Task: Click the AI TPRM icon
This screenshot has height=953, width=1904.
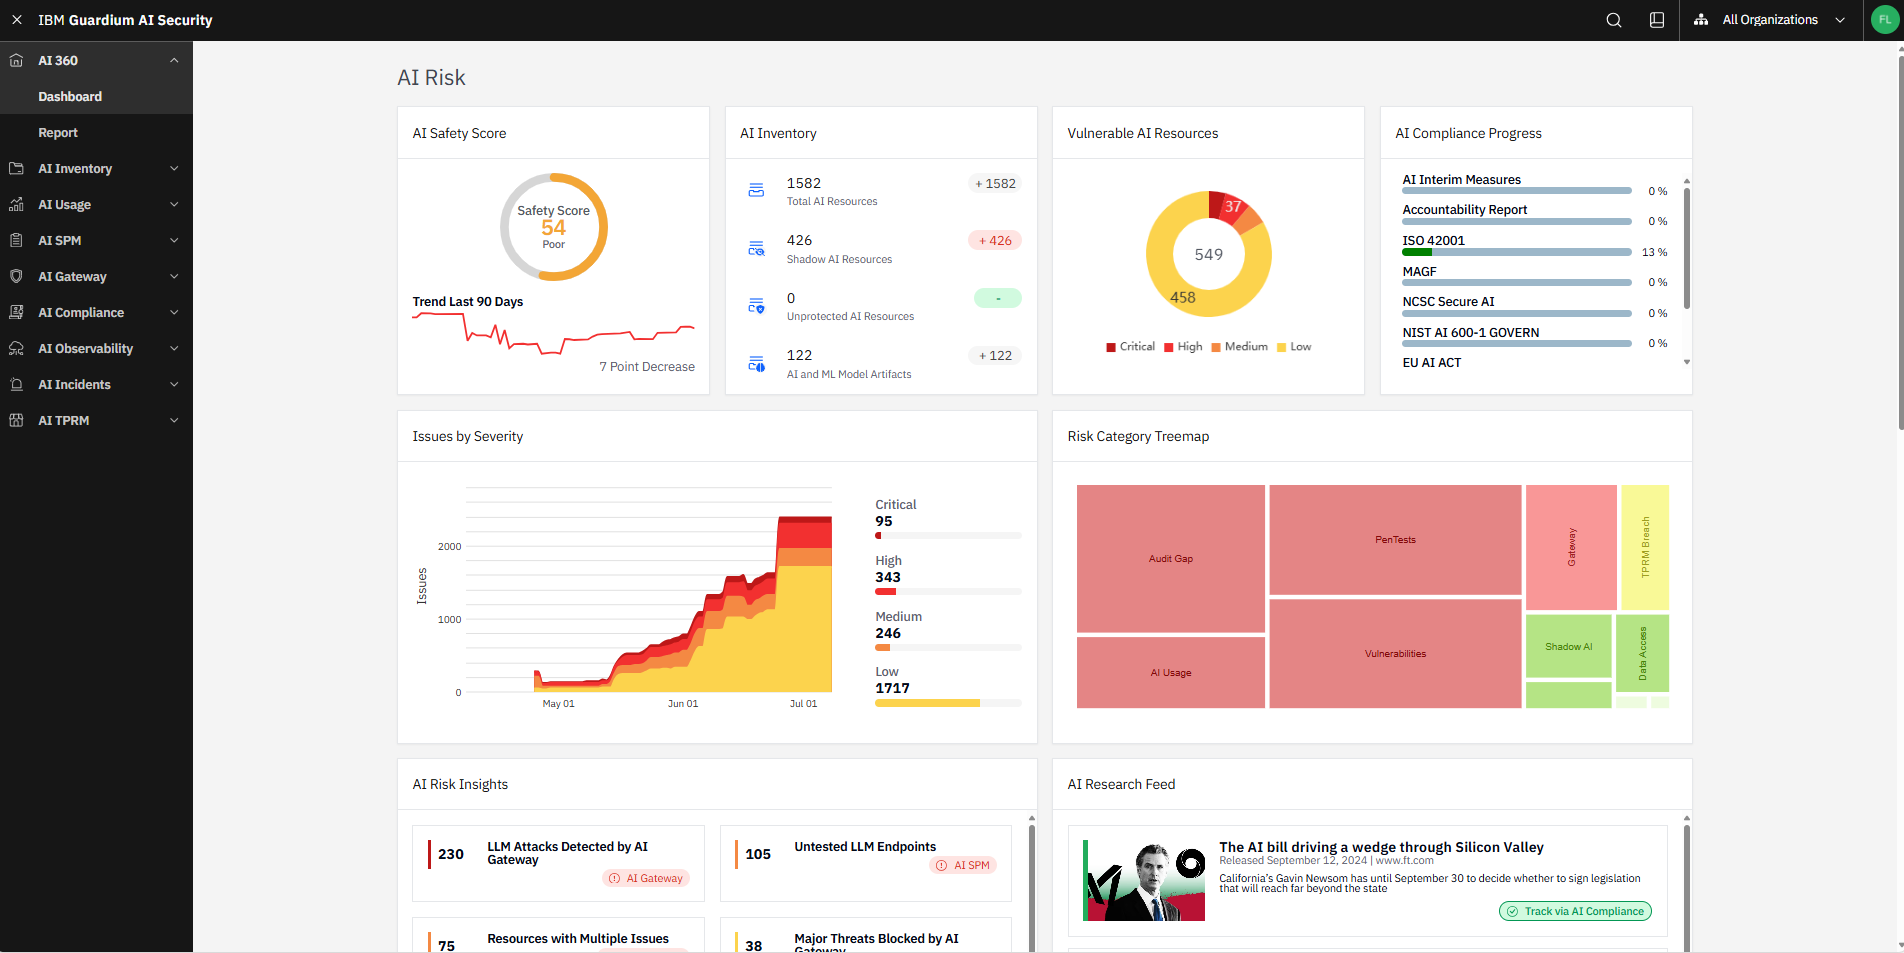Action: (16, 420)
